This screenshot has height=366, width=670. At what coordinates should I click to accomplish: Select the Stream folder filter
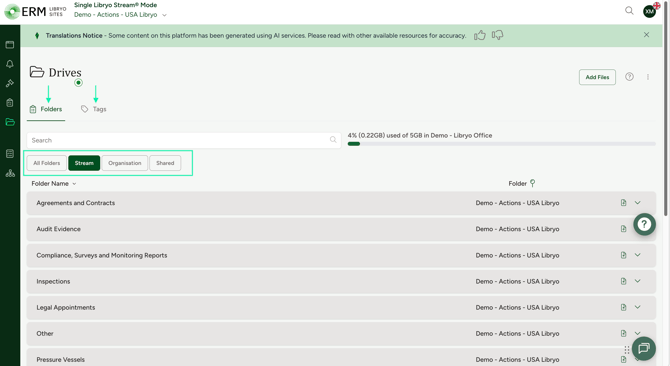click(x=84, y=163)
